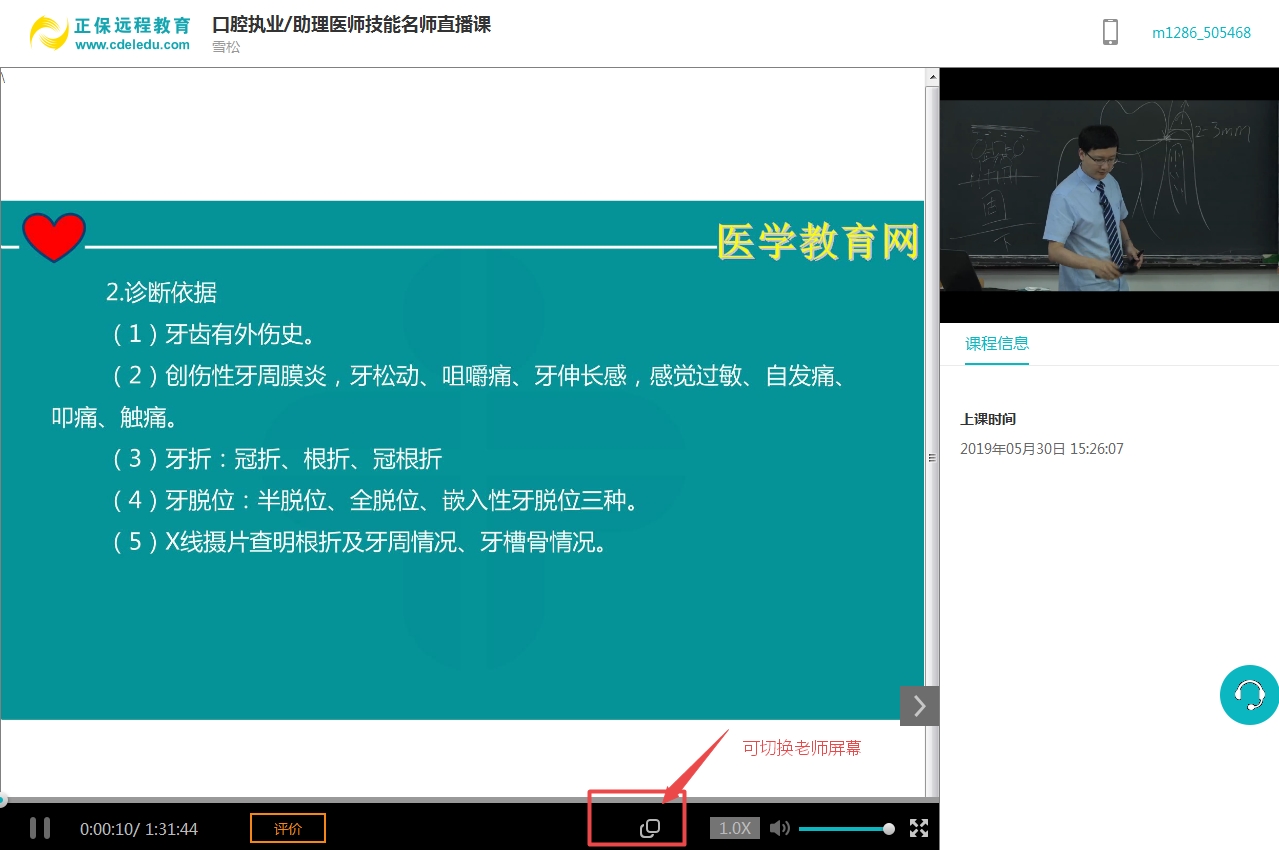Click the course title 口腔执业/助理医师技能名师直播课
Image resolution: width=1279 pixels, height=850 pixels.
coord(351,24)
